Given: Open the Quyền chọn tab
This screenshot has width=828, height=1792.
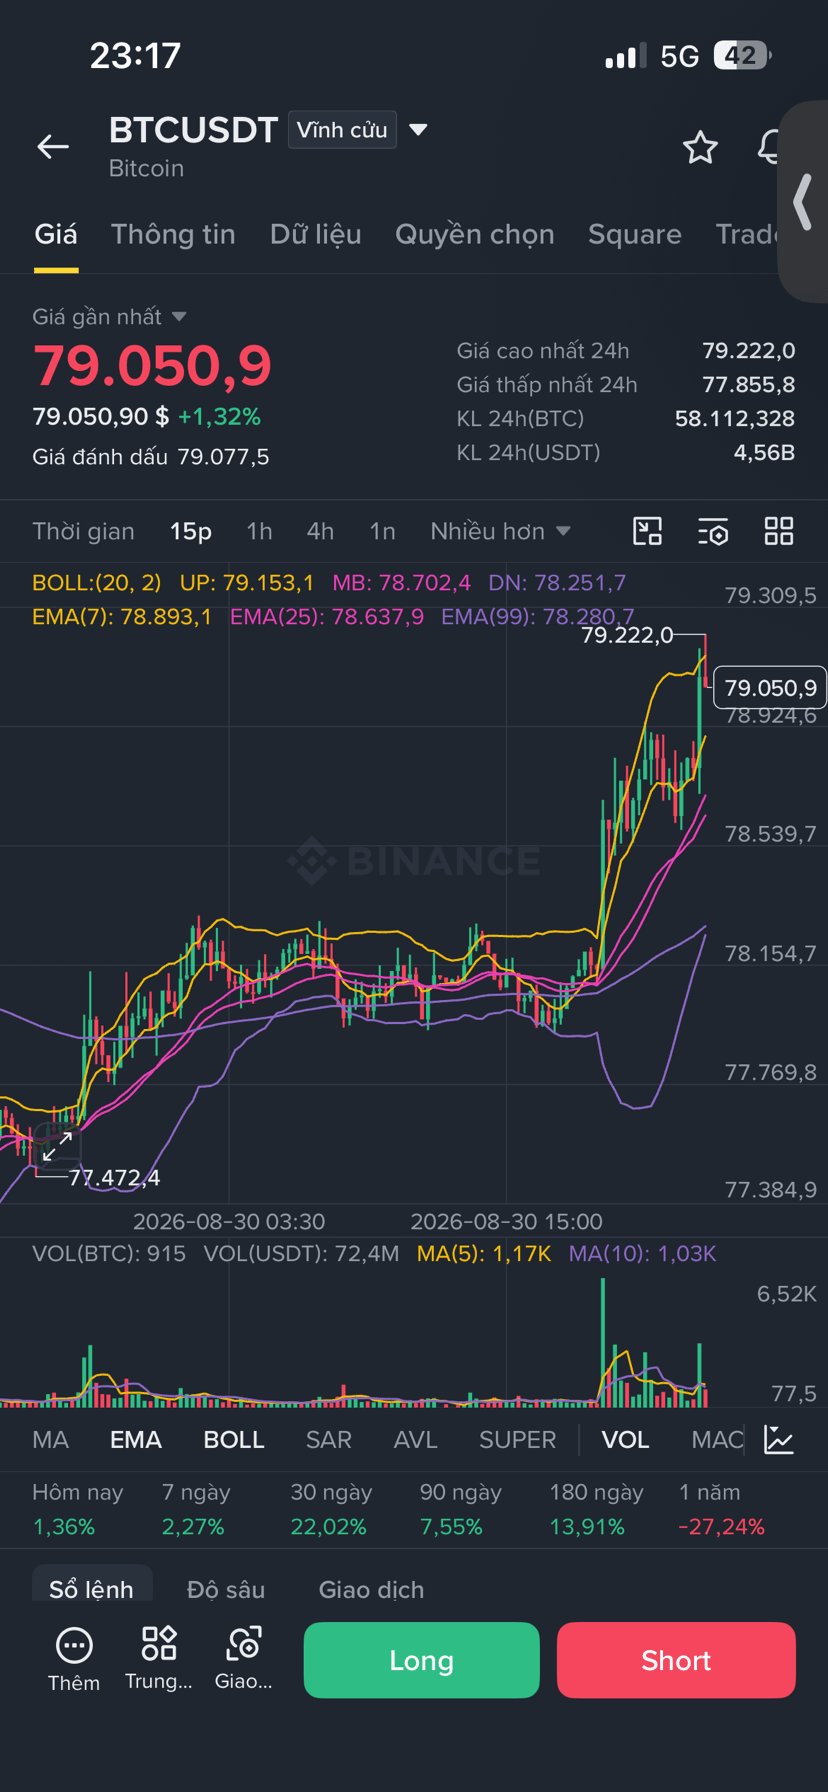Looking at the screenshot, I should [474, 234].
